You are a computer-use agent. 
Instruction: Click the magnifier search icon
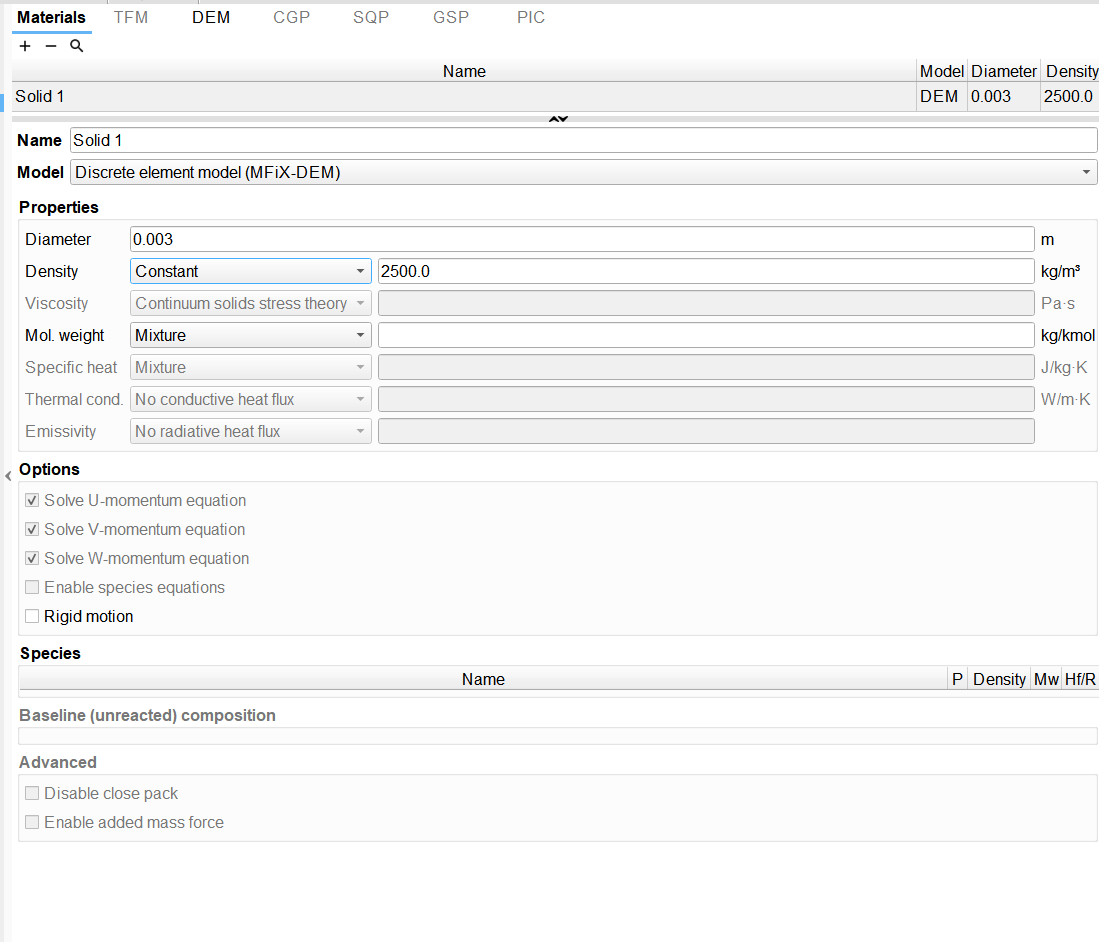click(76, 46)
